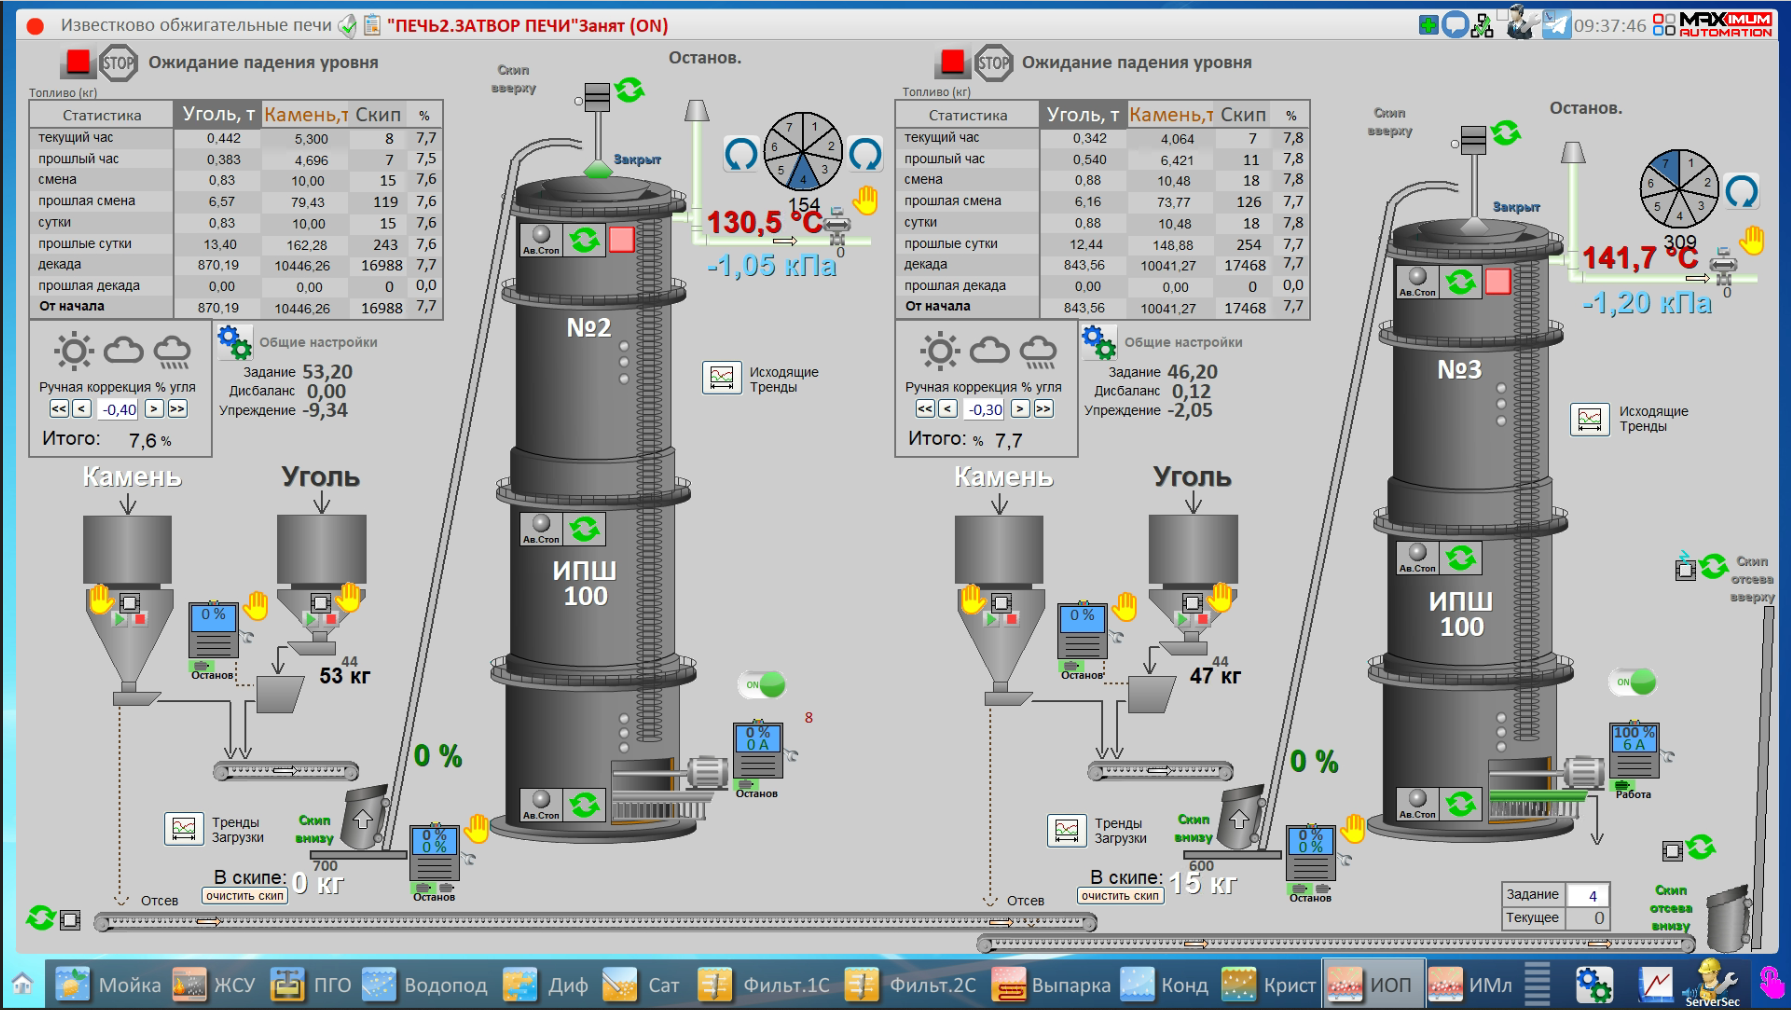Switch to the Выпарка tab in bottom bar

click(1051, 985)
